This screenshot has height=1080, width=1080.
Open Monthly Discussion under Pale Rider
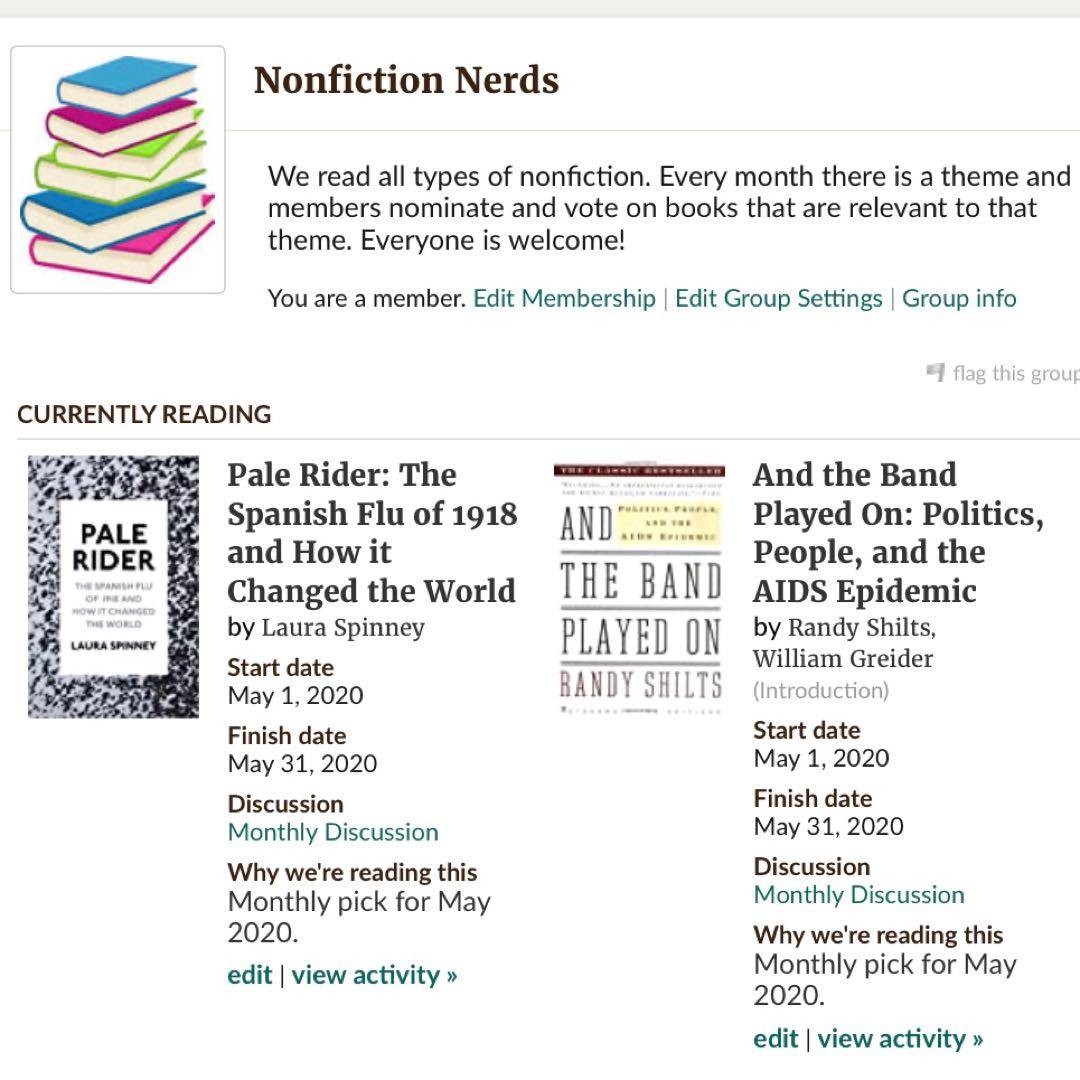click(x=333, y=832)
